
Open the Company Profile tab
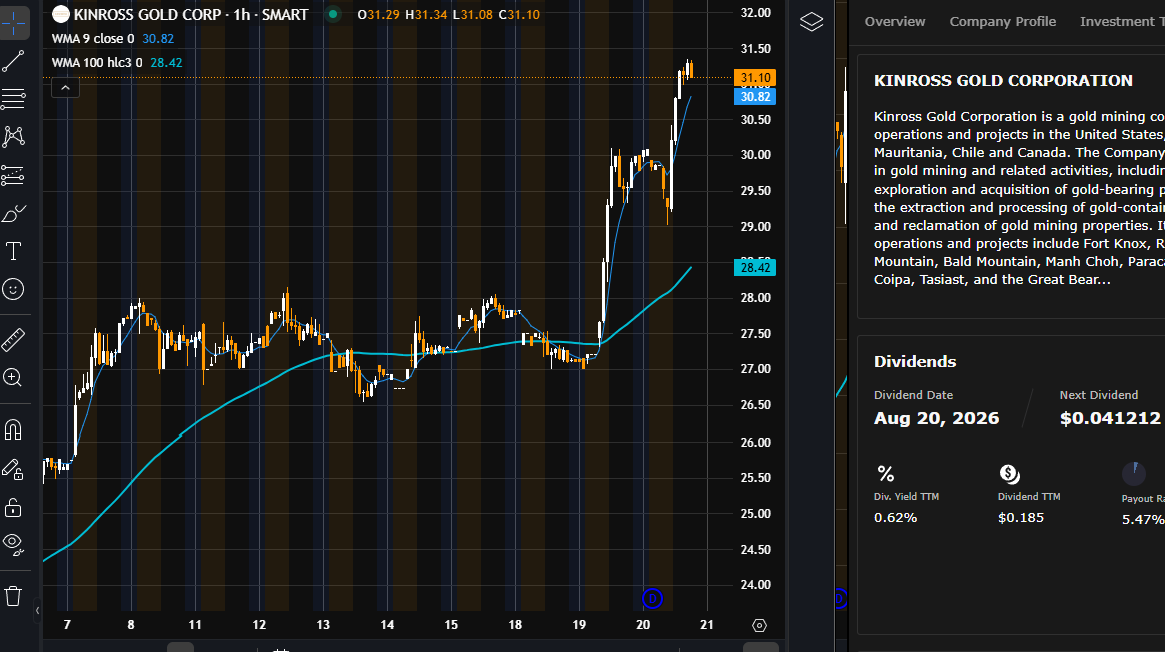[1002, 22]
